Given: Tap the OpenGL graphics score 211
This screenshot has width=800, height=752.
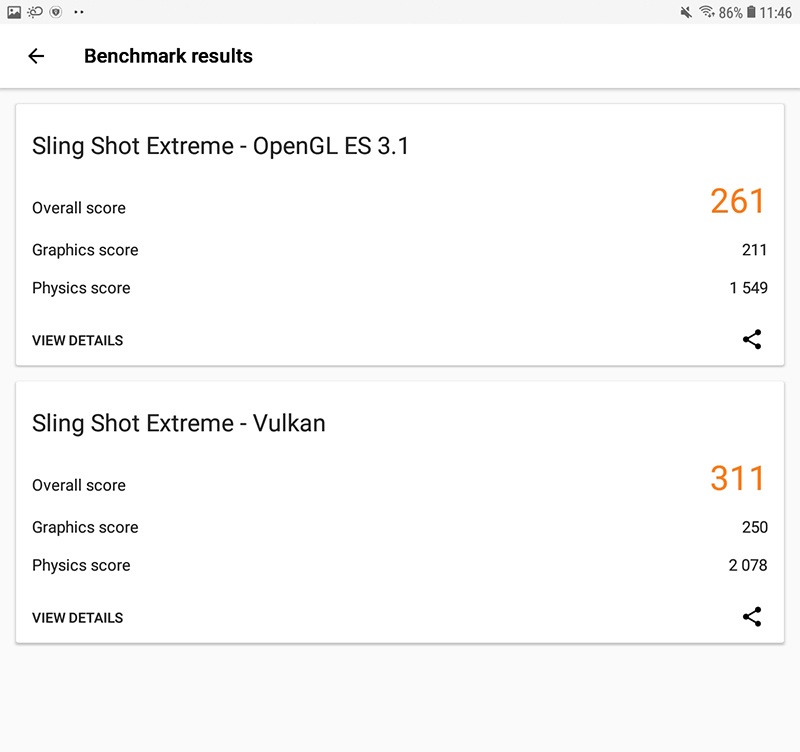Looking at the screenshot, I should [x=754, y=250].
